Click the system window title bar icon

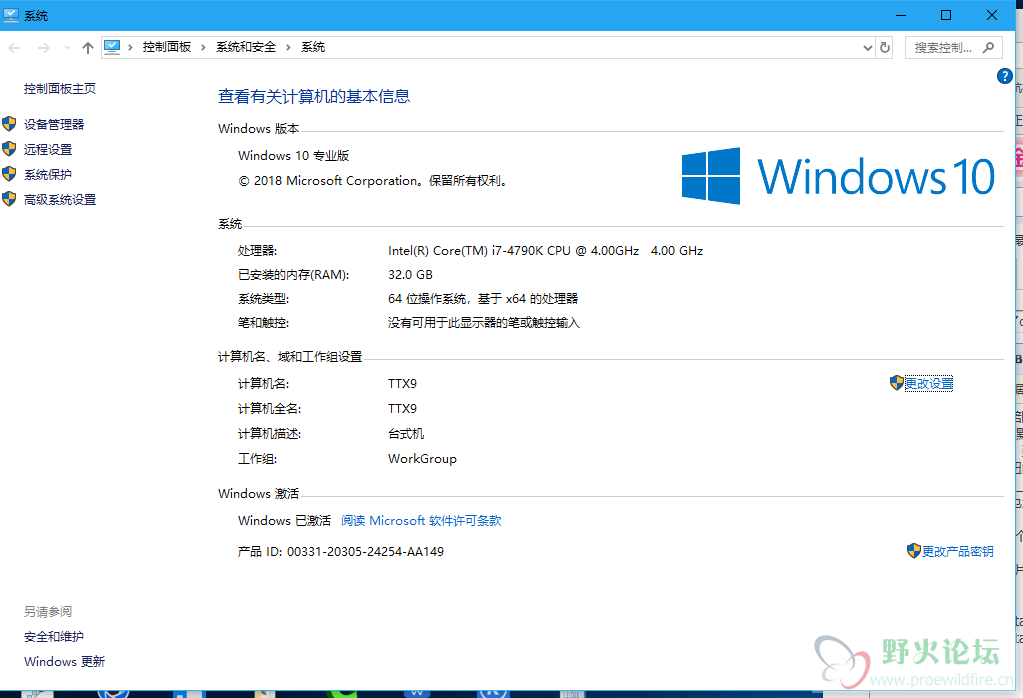coord(11,15)
